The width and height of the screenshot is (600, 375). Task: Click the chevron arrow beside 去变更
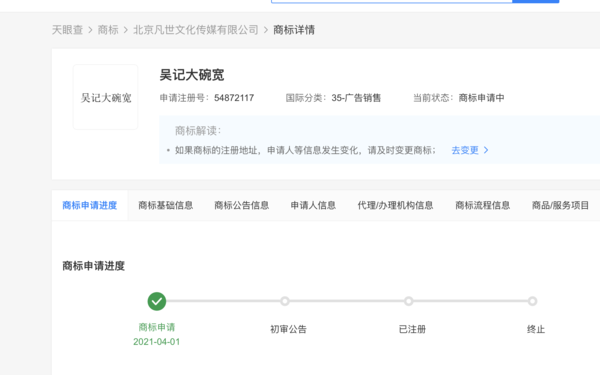click(x=486, y=150)
